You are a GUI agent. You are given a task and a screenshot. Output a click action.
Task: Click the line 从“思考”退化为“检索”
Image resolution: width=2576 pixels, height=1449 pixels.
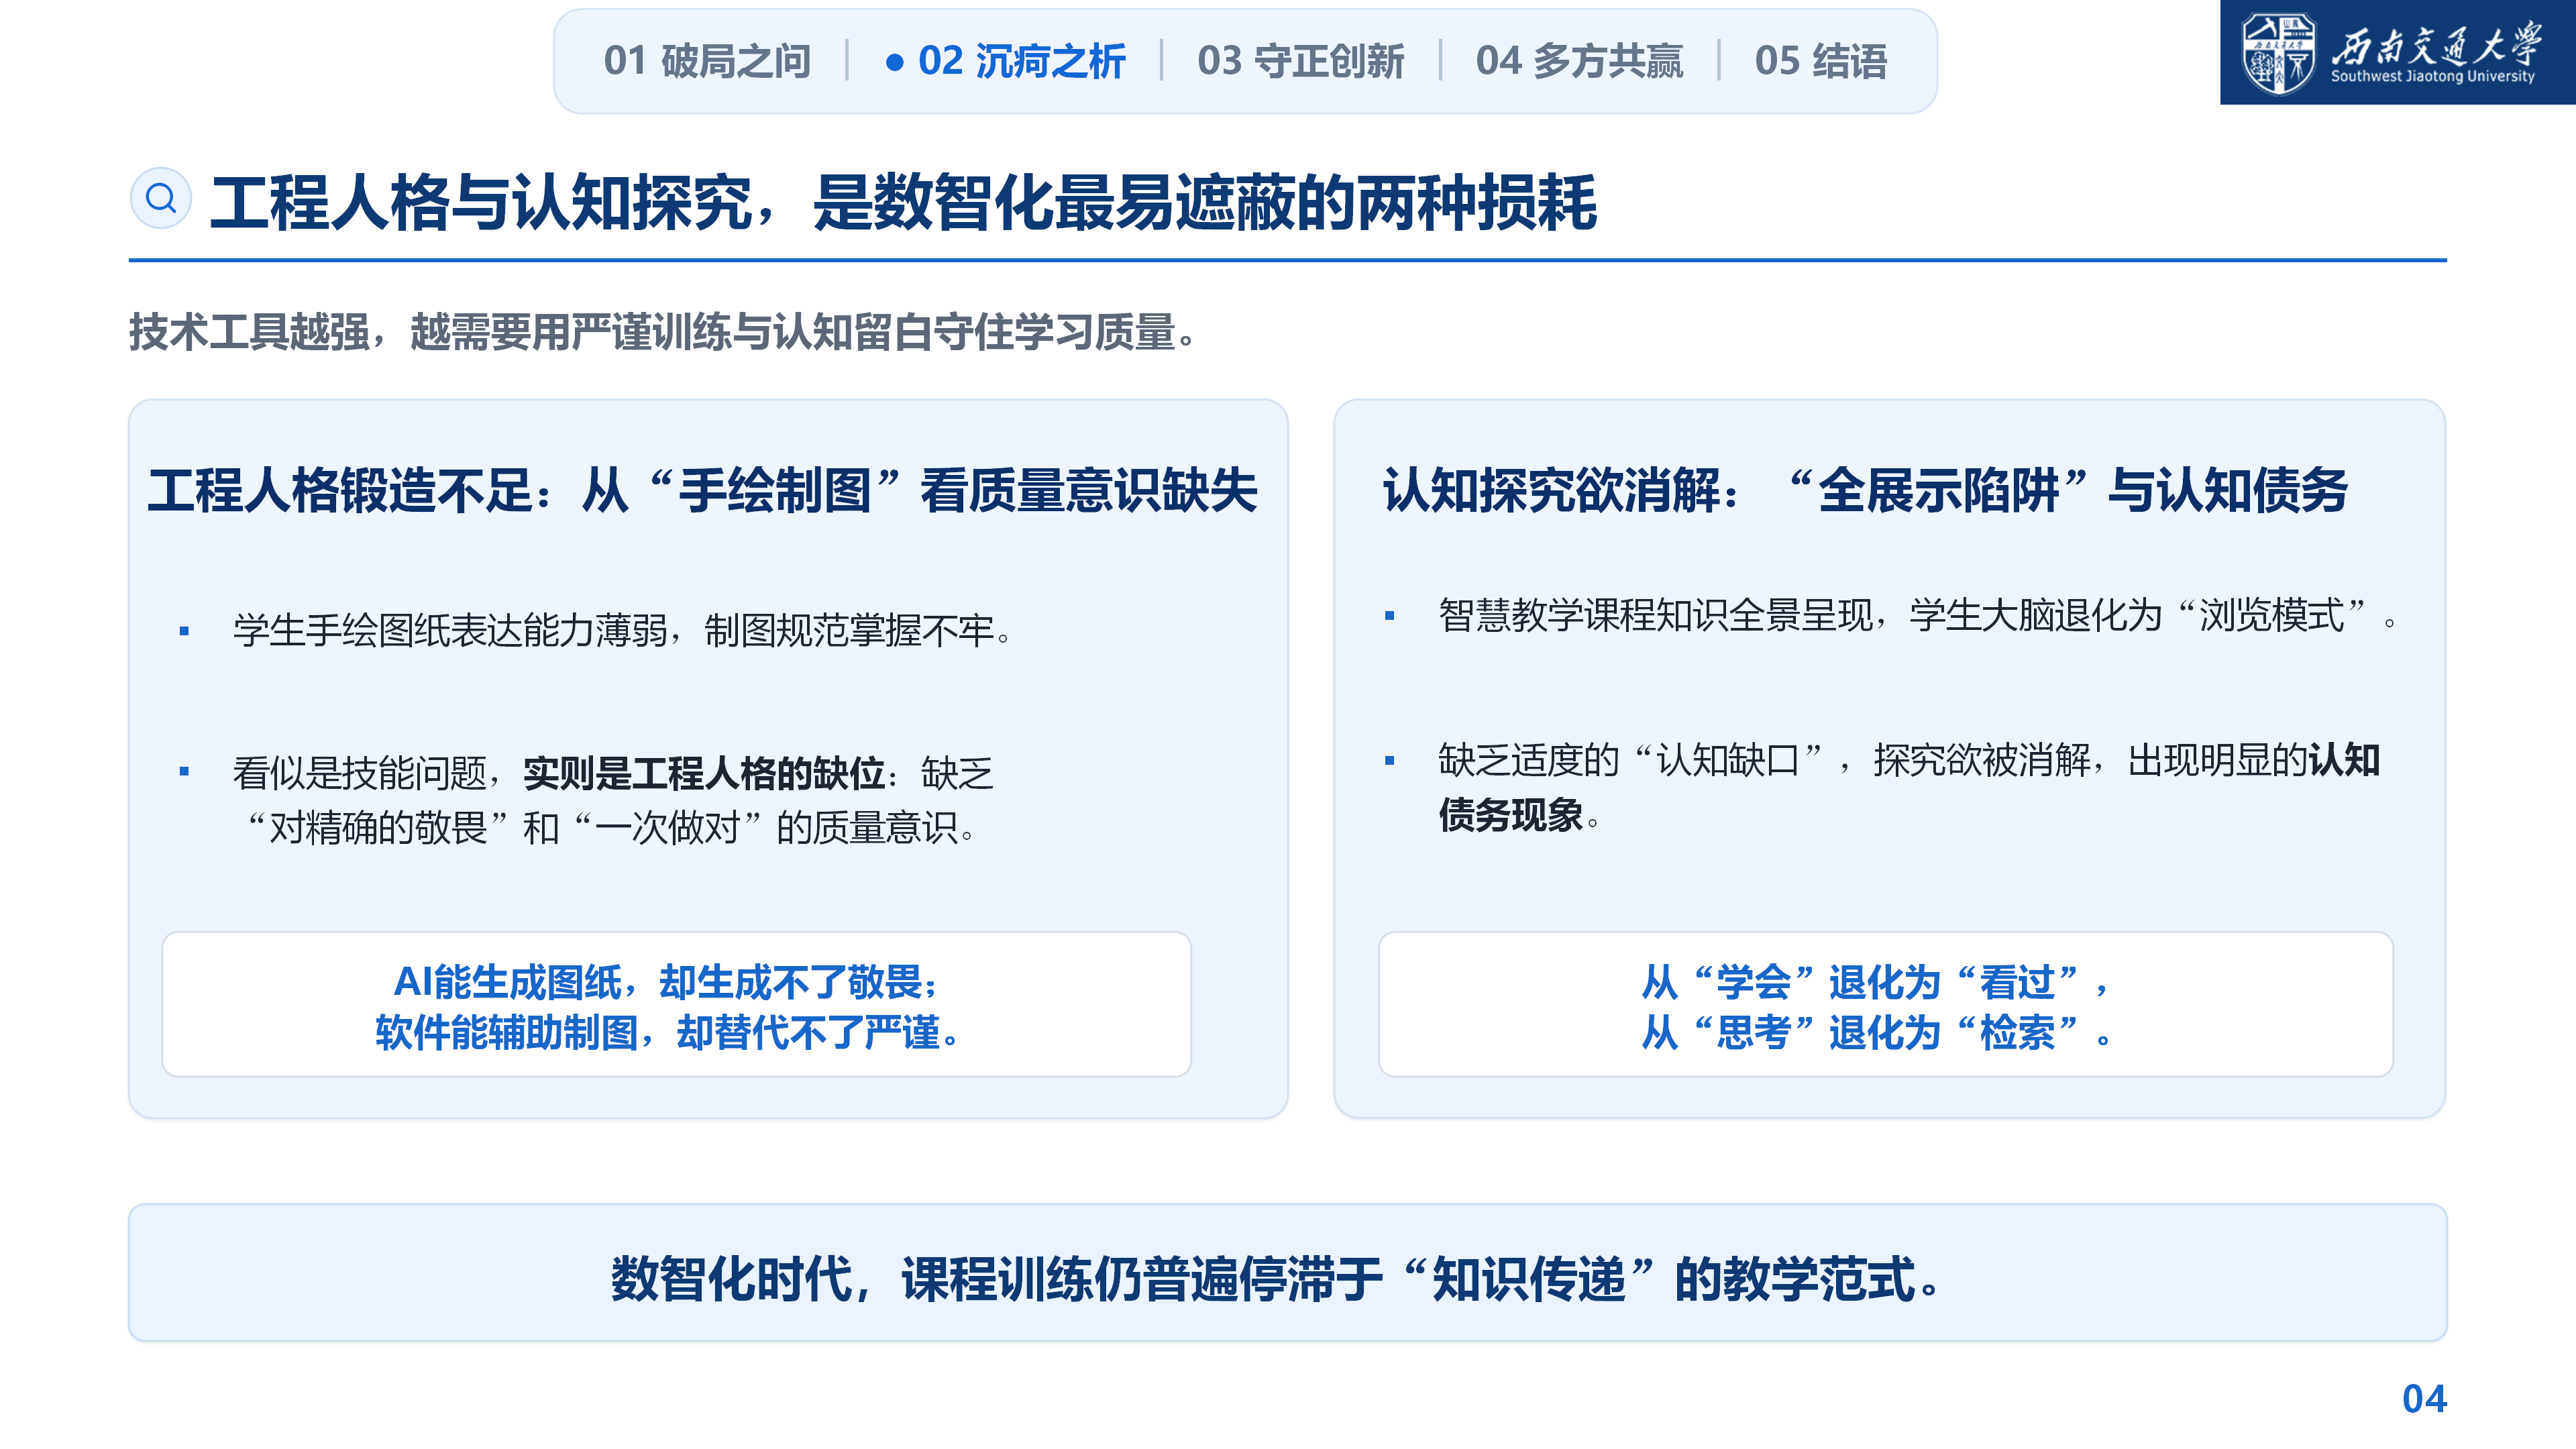[x=1876, y=1032]
